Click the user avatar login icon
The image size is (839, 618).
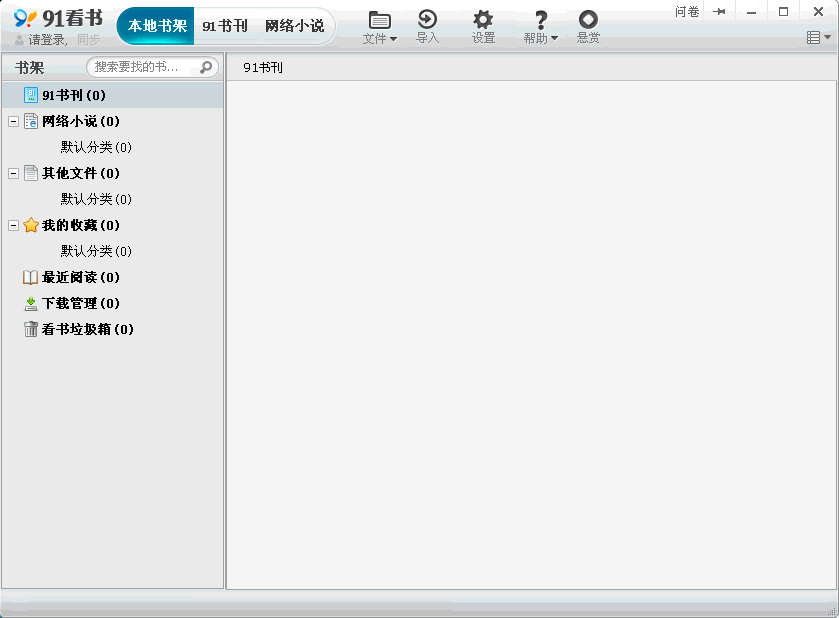click(x=19, y=40)
